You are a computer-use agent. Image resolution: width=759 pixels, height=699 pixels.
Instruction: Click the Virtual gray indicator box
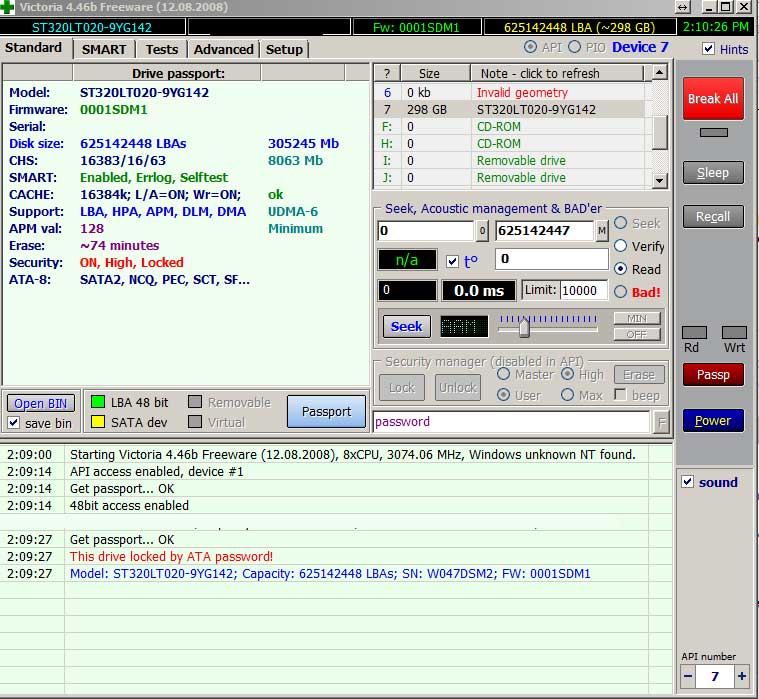195,421
